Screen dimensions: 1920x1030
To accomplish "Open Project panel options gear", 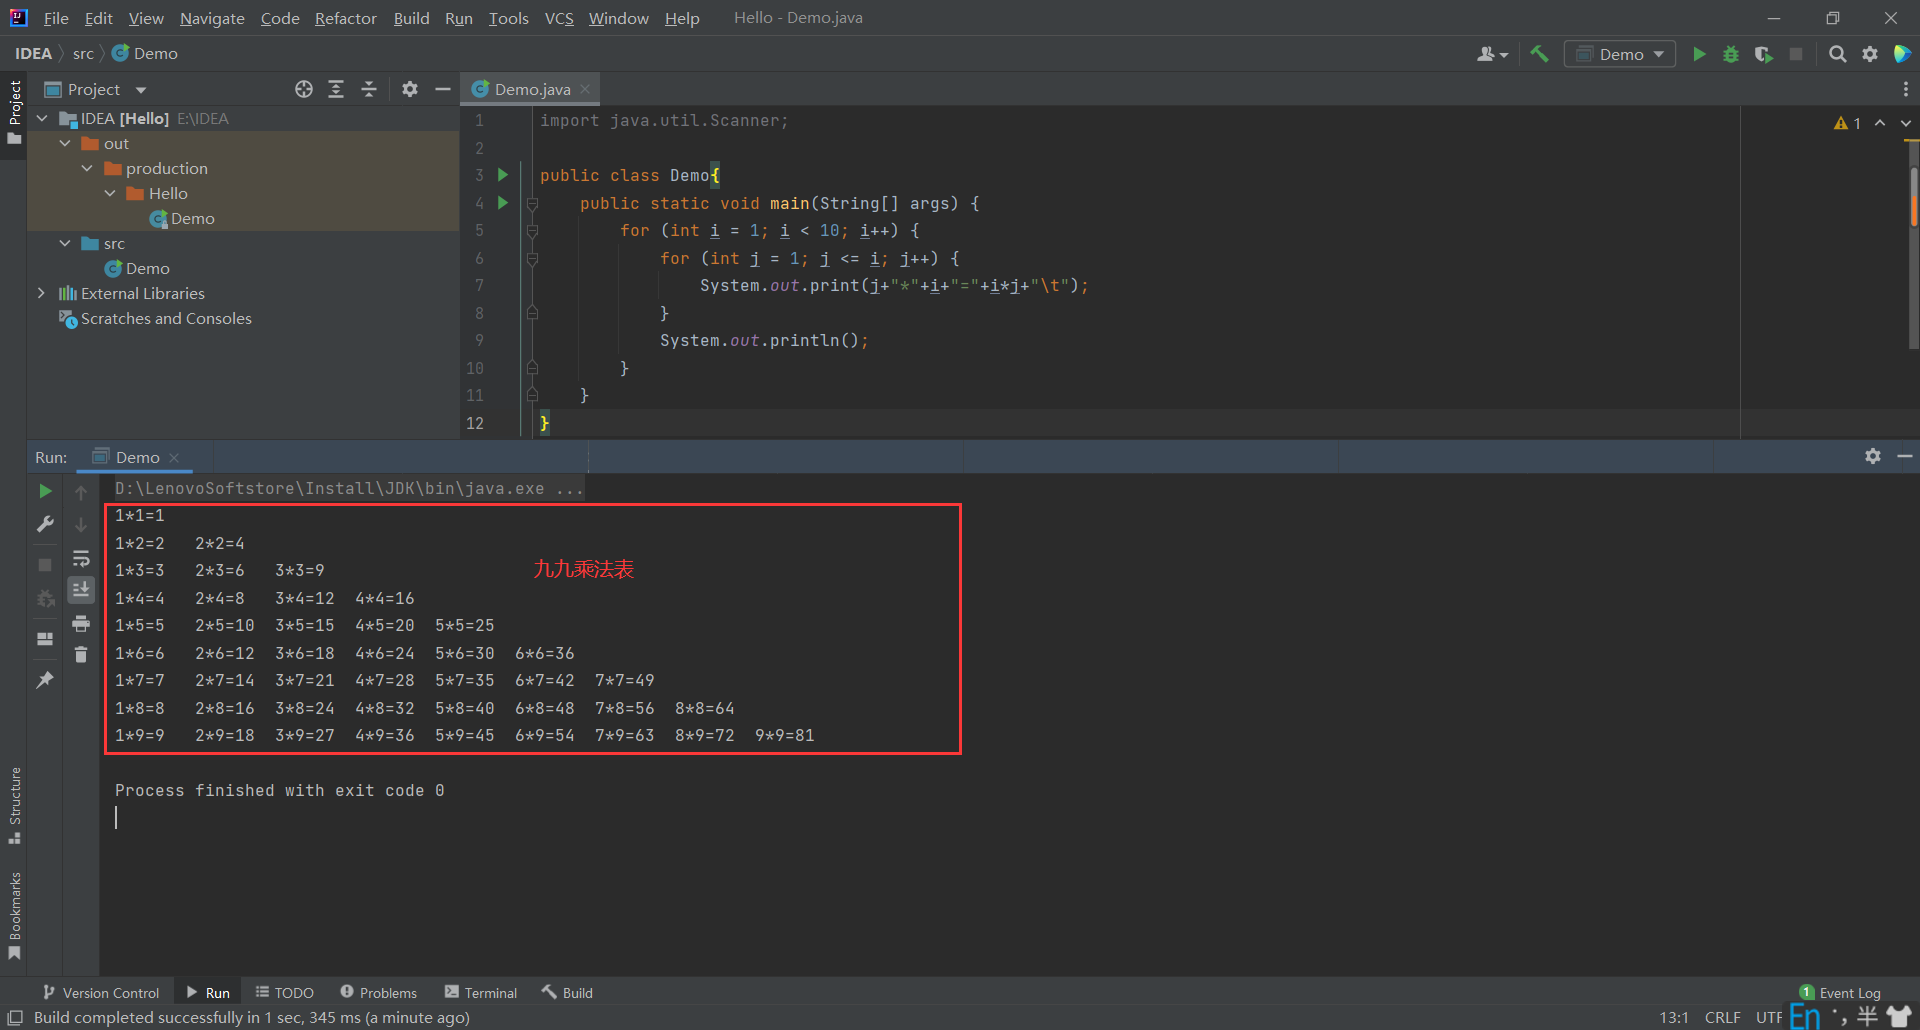I will pyautogui.click(x=410, y=89).
